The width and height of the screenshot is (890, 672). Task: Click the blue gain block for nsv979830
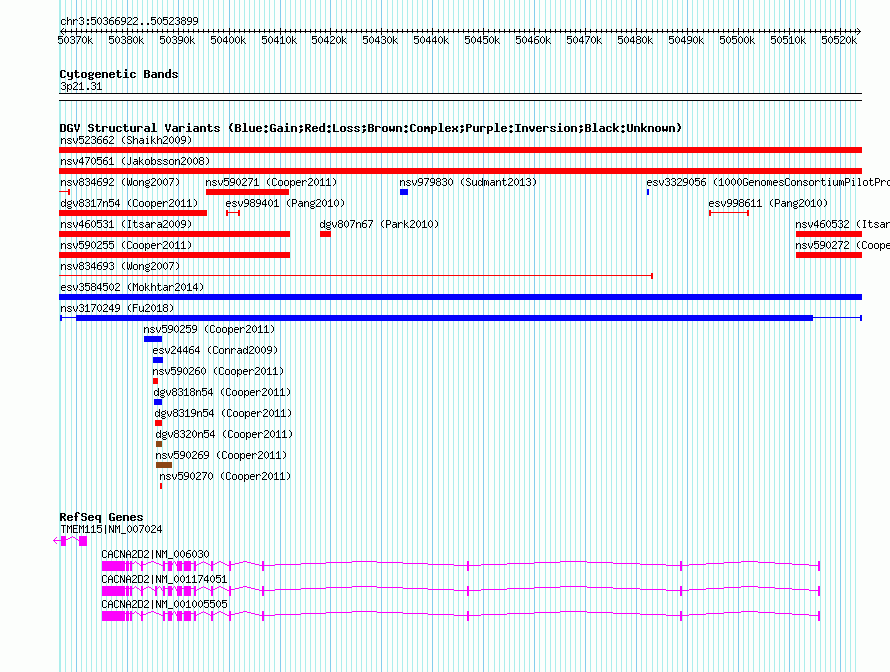click(x=404, y=192)
